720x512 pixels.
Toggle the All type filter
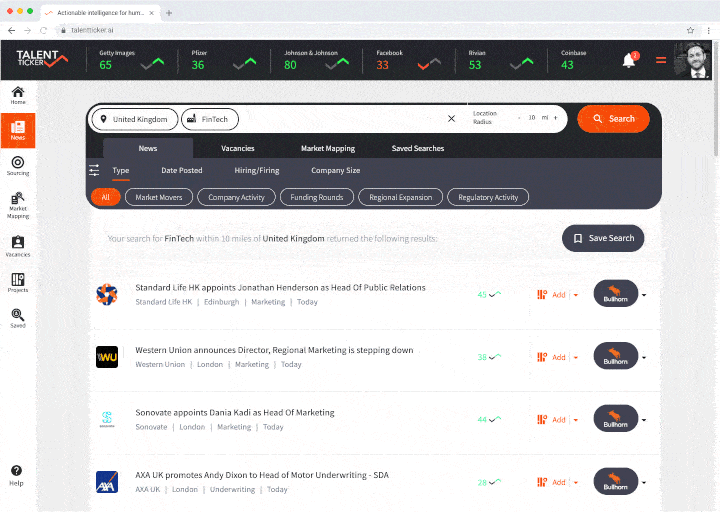click(106, 197)
